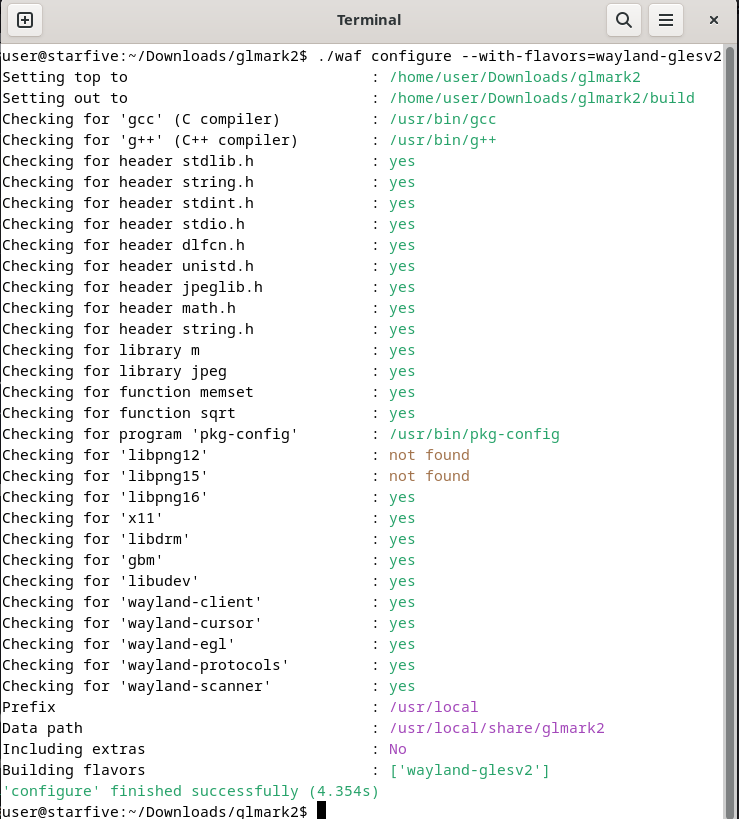Click the Checking for 'wayland-protocols' line
Screen dimensions: 739x819
(x=209, y=665)
